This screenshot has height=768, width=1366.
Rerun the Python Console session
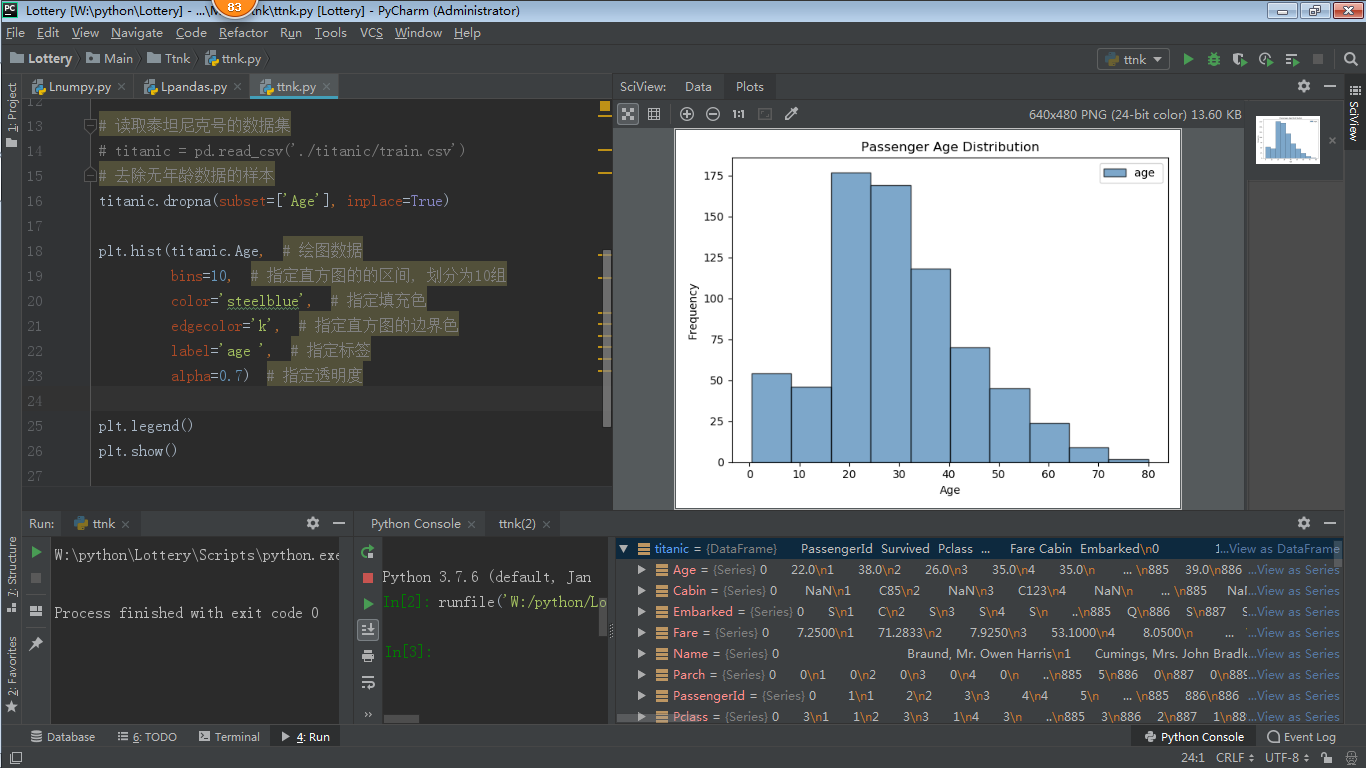[368, 552]
